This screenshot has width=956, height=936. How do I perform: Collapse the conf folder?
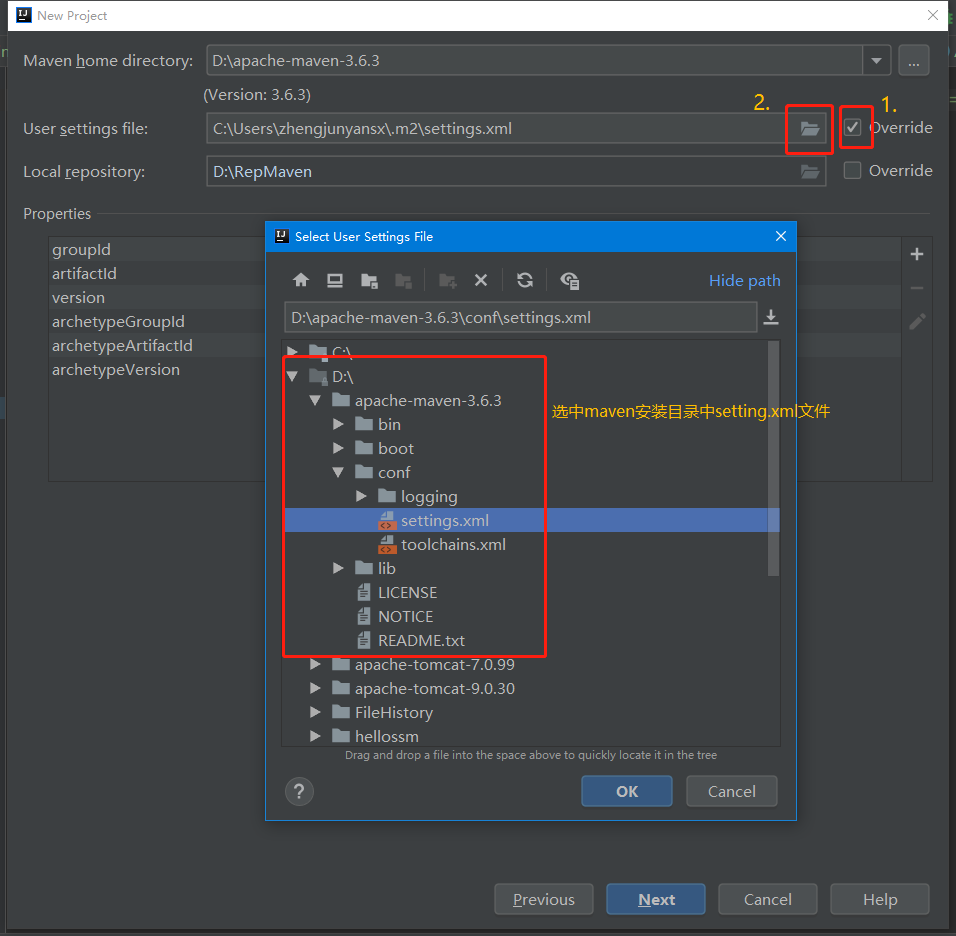(x=338, y=472)
